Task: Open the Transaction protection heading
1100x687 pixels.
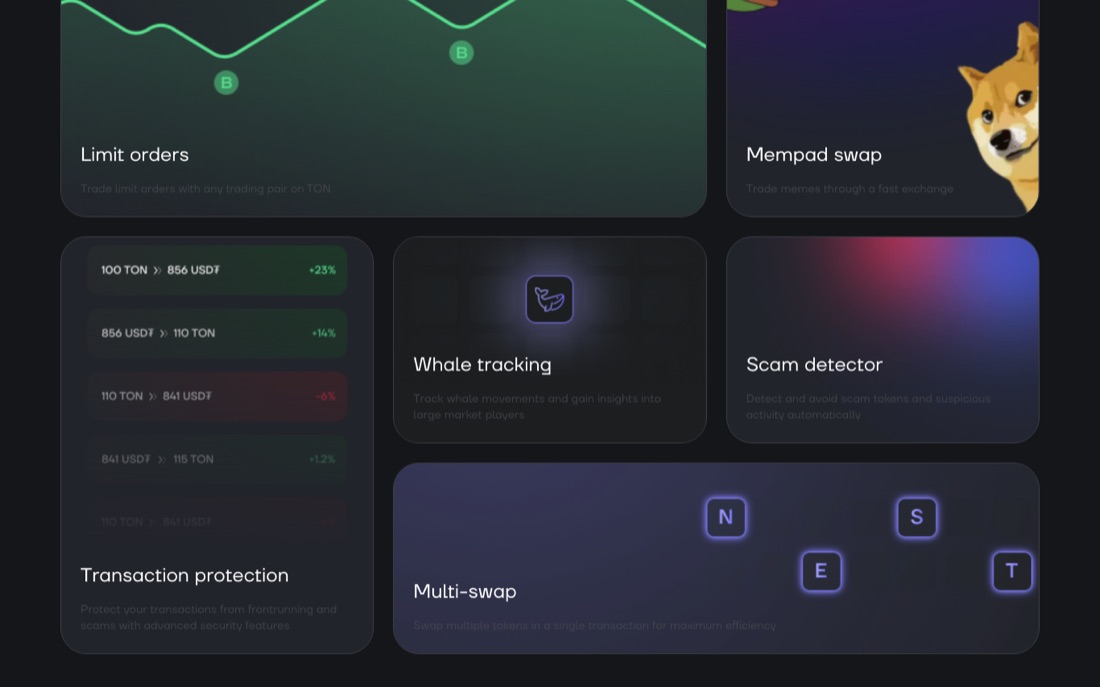Action: [185, 575]
